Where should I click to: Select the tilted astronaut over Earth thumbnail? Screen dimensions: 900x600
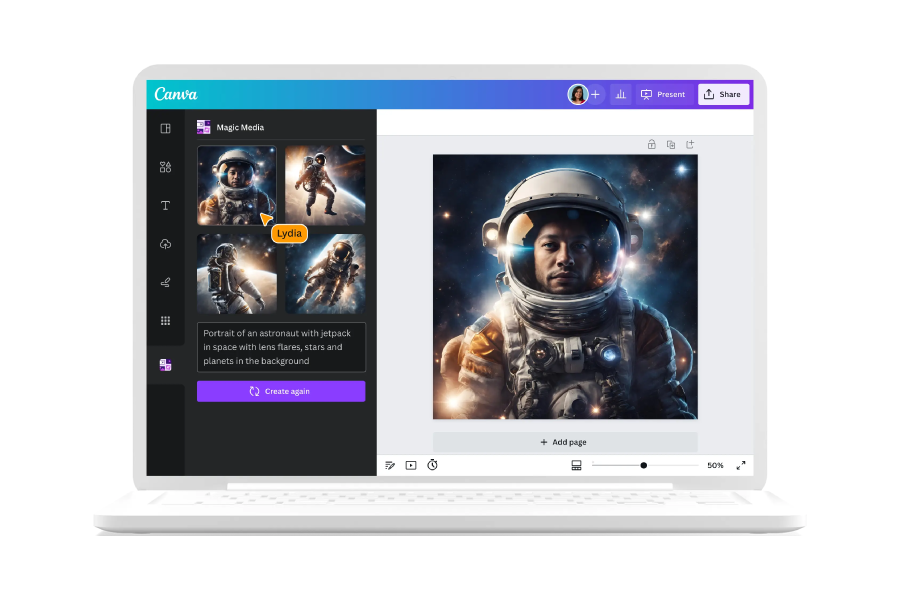(325, 274)
